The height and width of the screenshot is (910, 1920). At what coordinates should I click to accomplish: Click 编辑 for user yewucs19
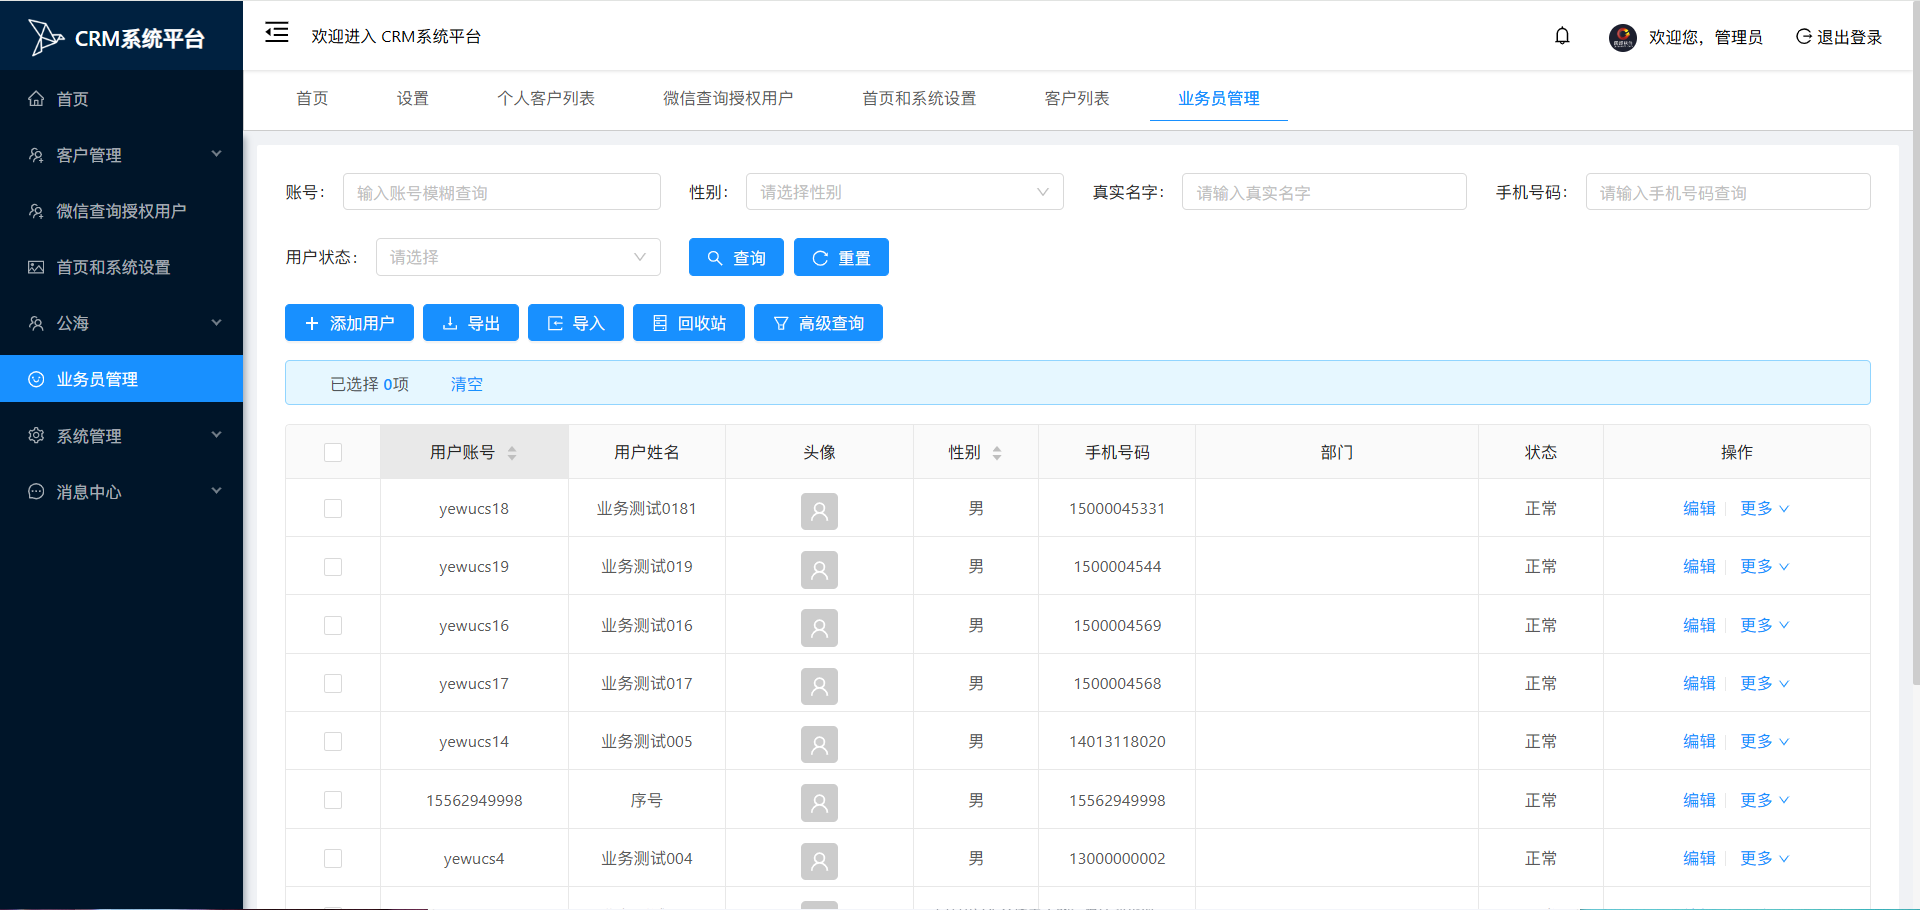[1699, 566]
